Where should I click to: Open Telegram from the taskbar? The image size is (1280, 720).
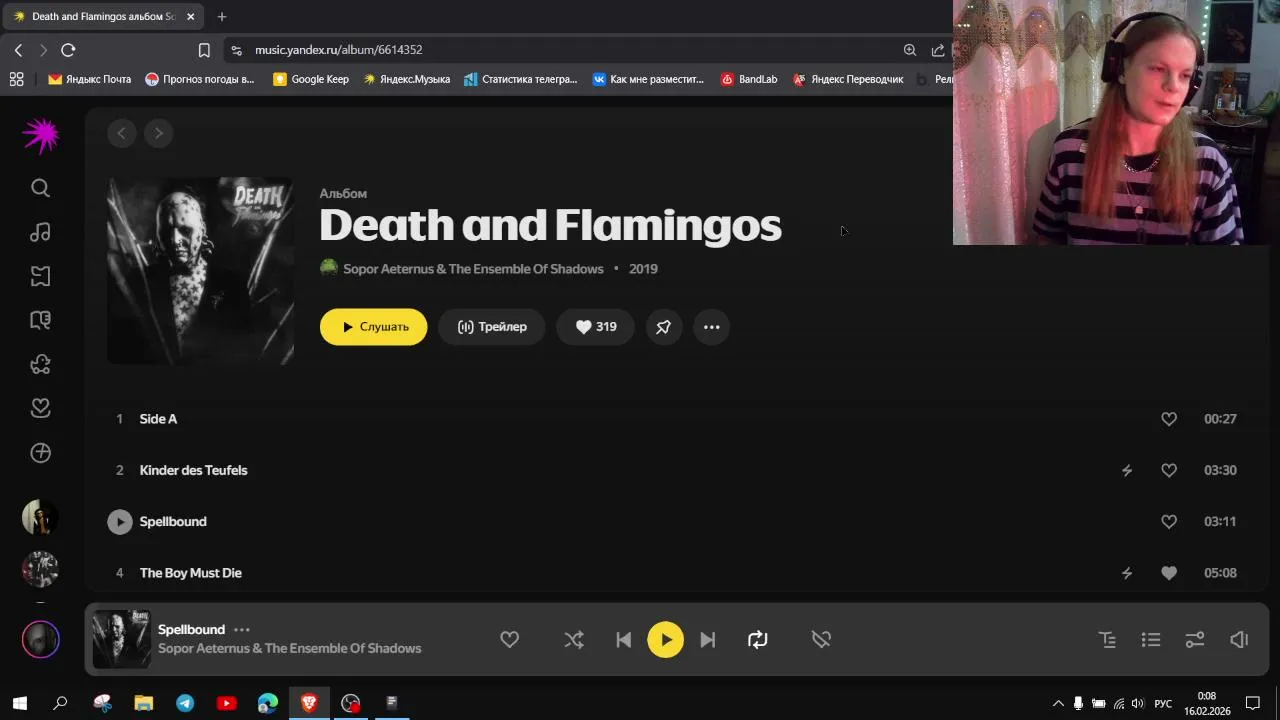point(185,703)
